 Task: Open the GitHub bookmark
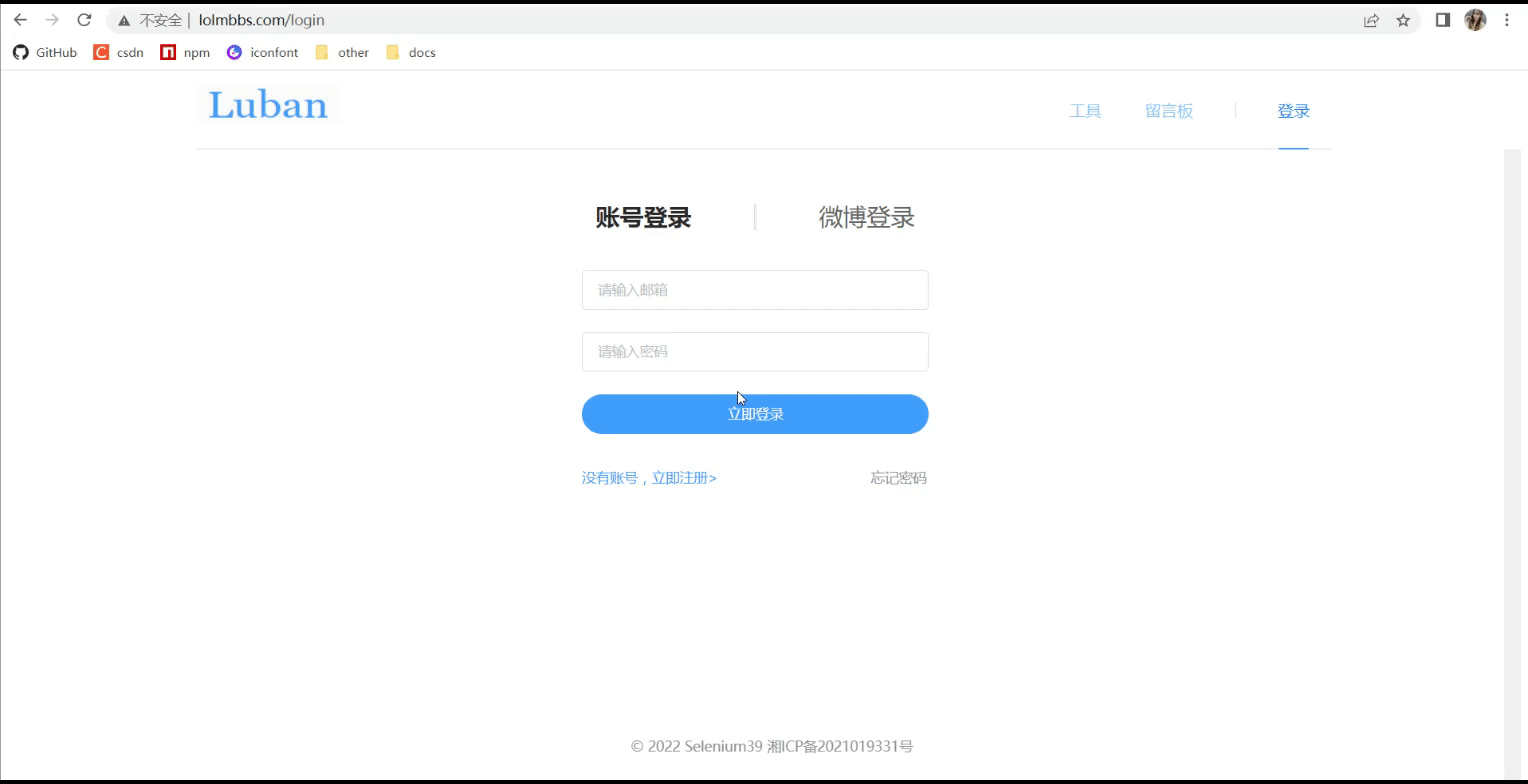point(45,52)
